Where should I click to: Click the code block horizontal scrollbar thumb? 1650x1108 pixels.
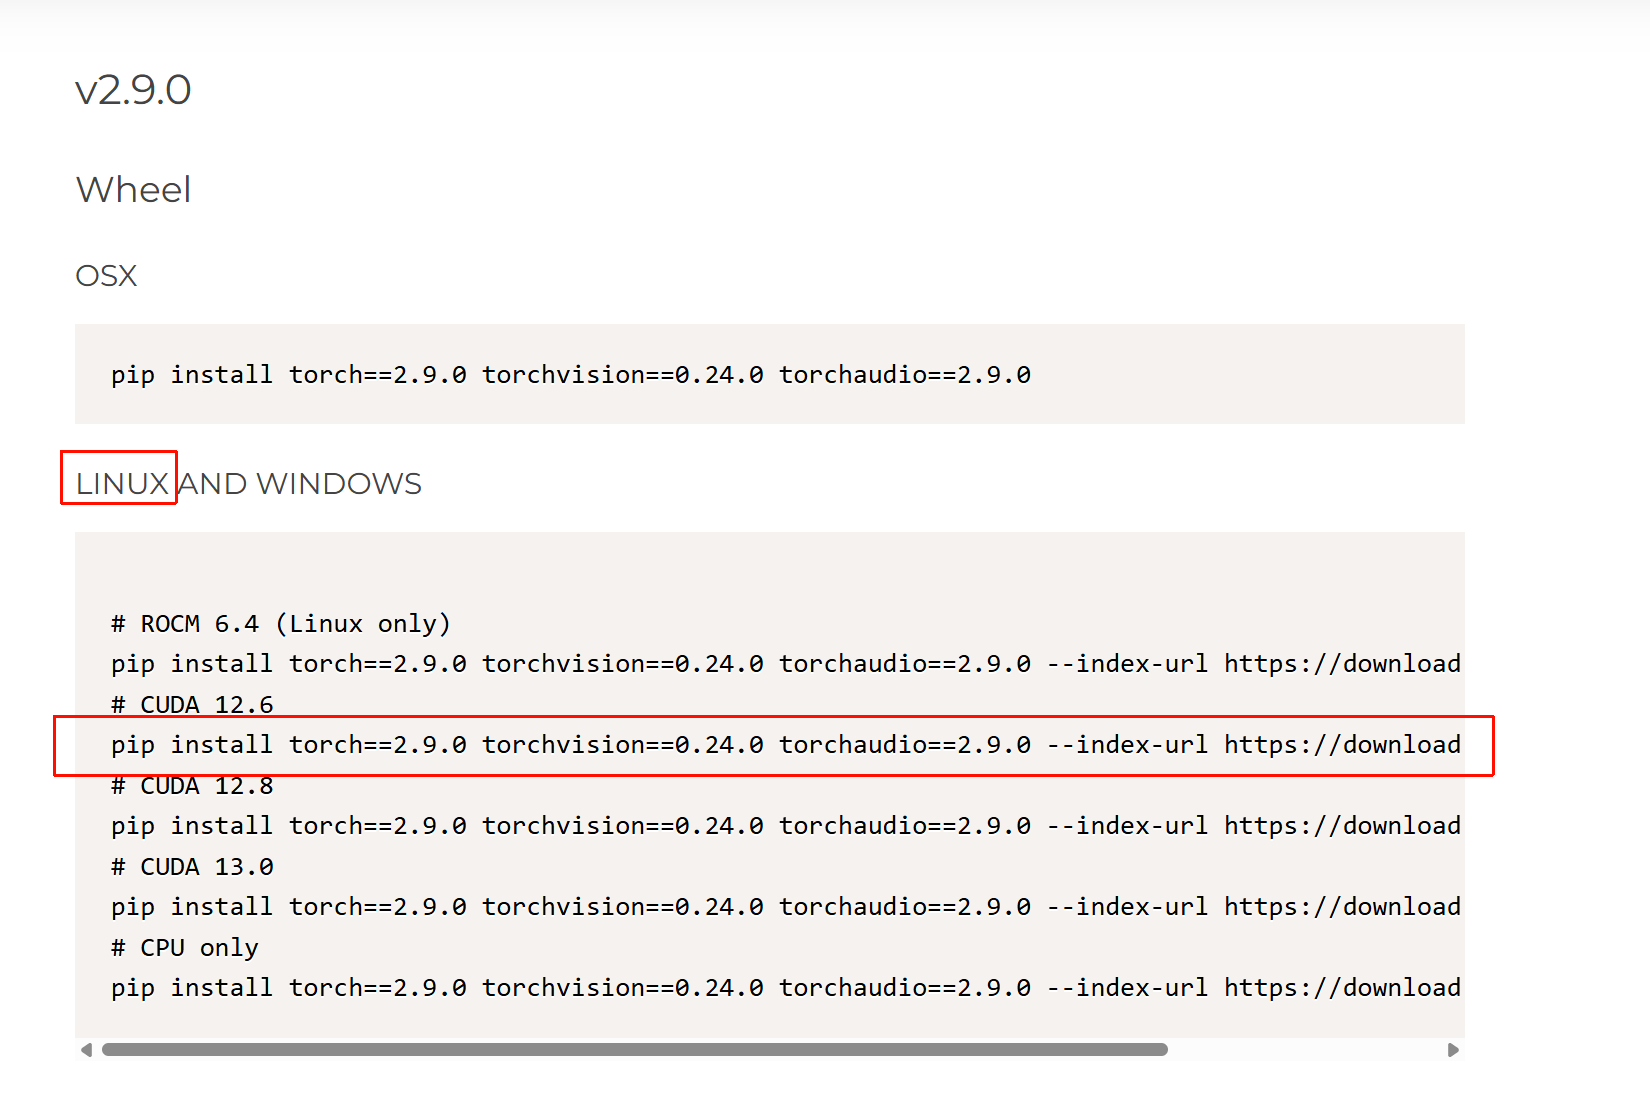pos(635,1050)
